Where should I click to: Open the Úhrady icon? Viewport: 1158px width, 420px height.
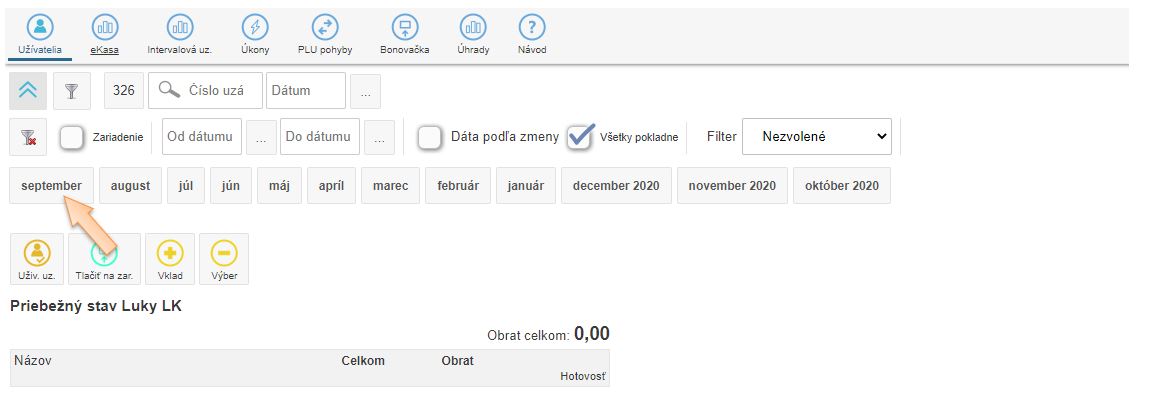(473, 28)
